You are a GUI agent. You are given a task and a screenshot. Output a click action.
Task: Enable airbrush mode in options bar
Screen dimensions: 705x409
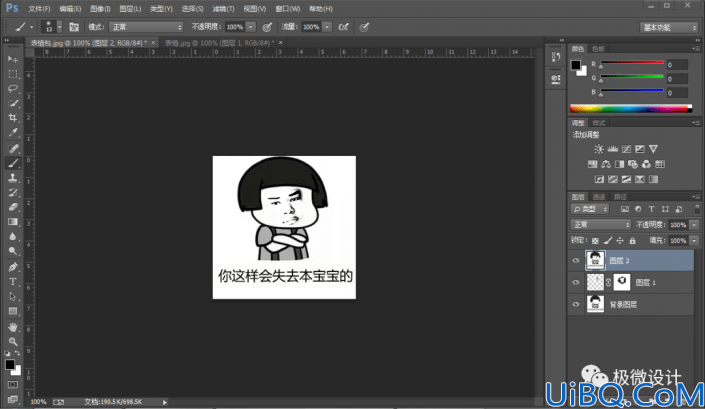344,27
